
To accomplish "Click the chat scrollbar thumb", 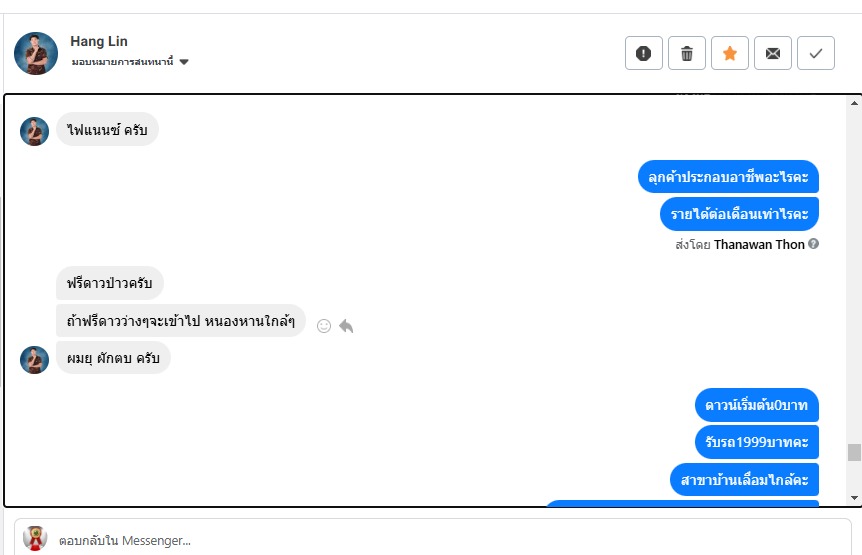I will 853,452.
